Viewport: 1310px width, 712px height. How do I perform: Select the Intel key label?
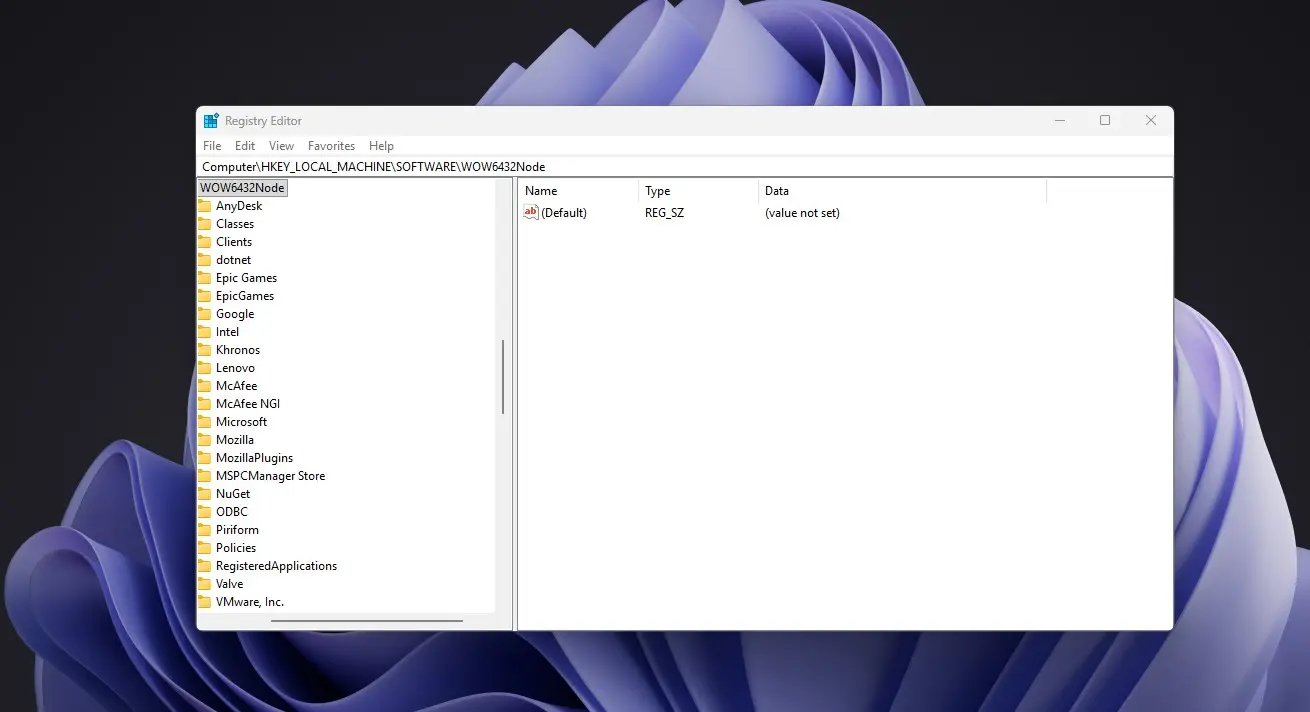point(227,332)
